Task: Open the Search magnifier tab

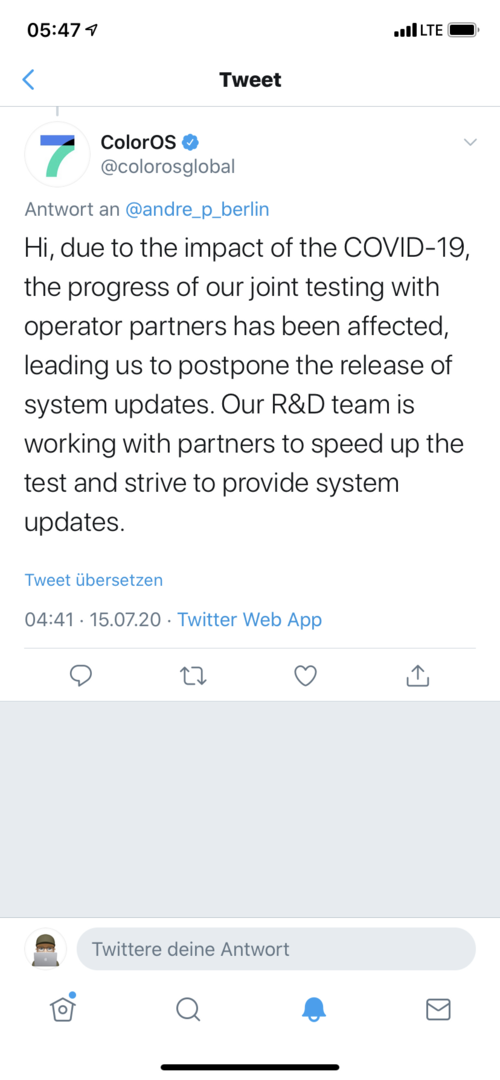Action: 188,1010
